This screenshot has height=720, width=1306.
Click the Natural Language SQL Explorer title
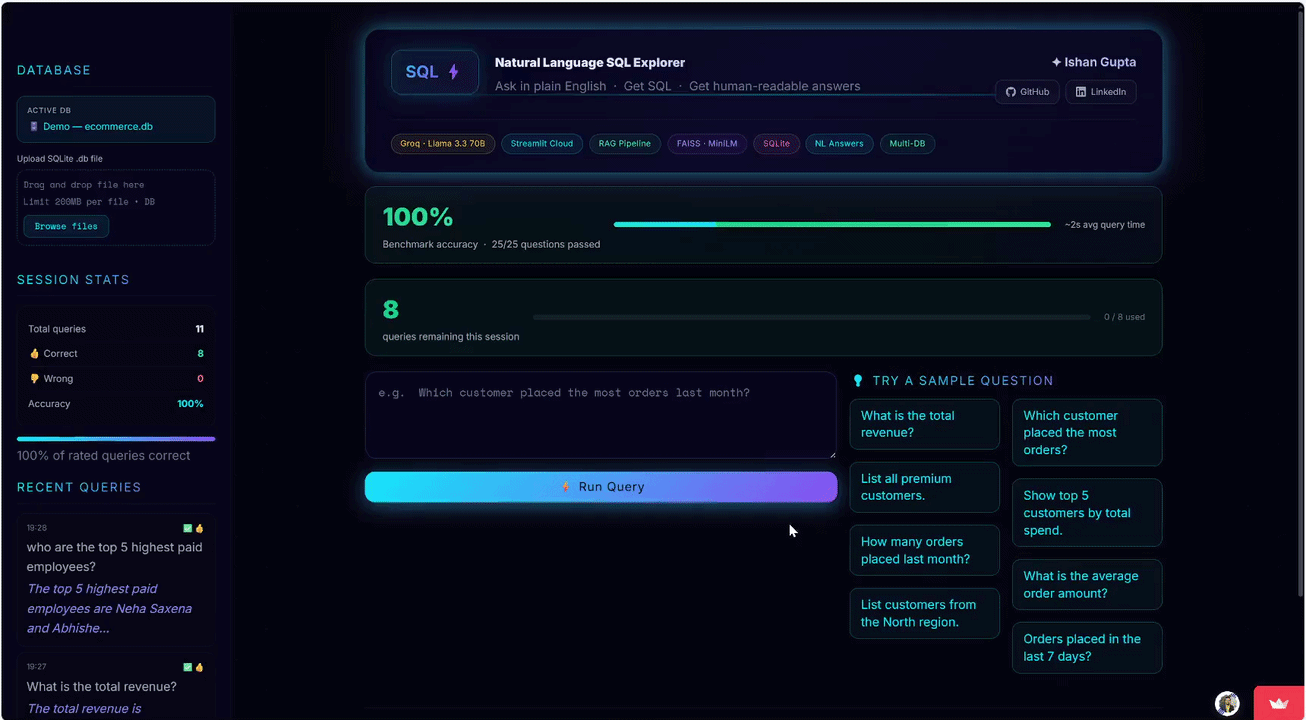click(x=590, y=63)
